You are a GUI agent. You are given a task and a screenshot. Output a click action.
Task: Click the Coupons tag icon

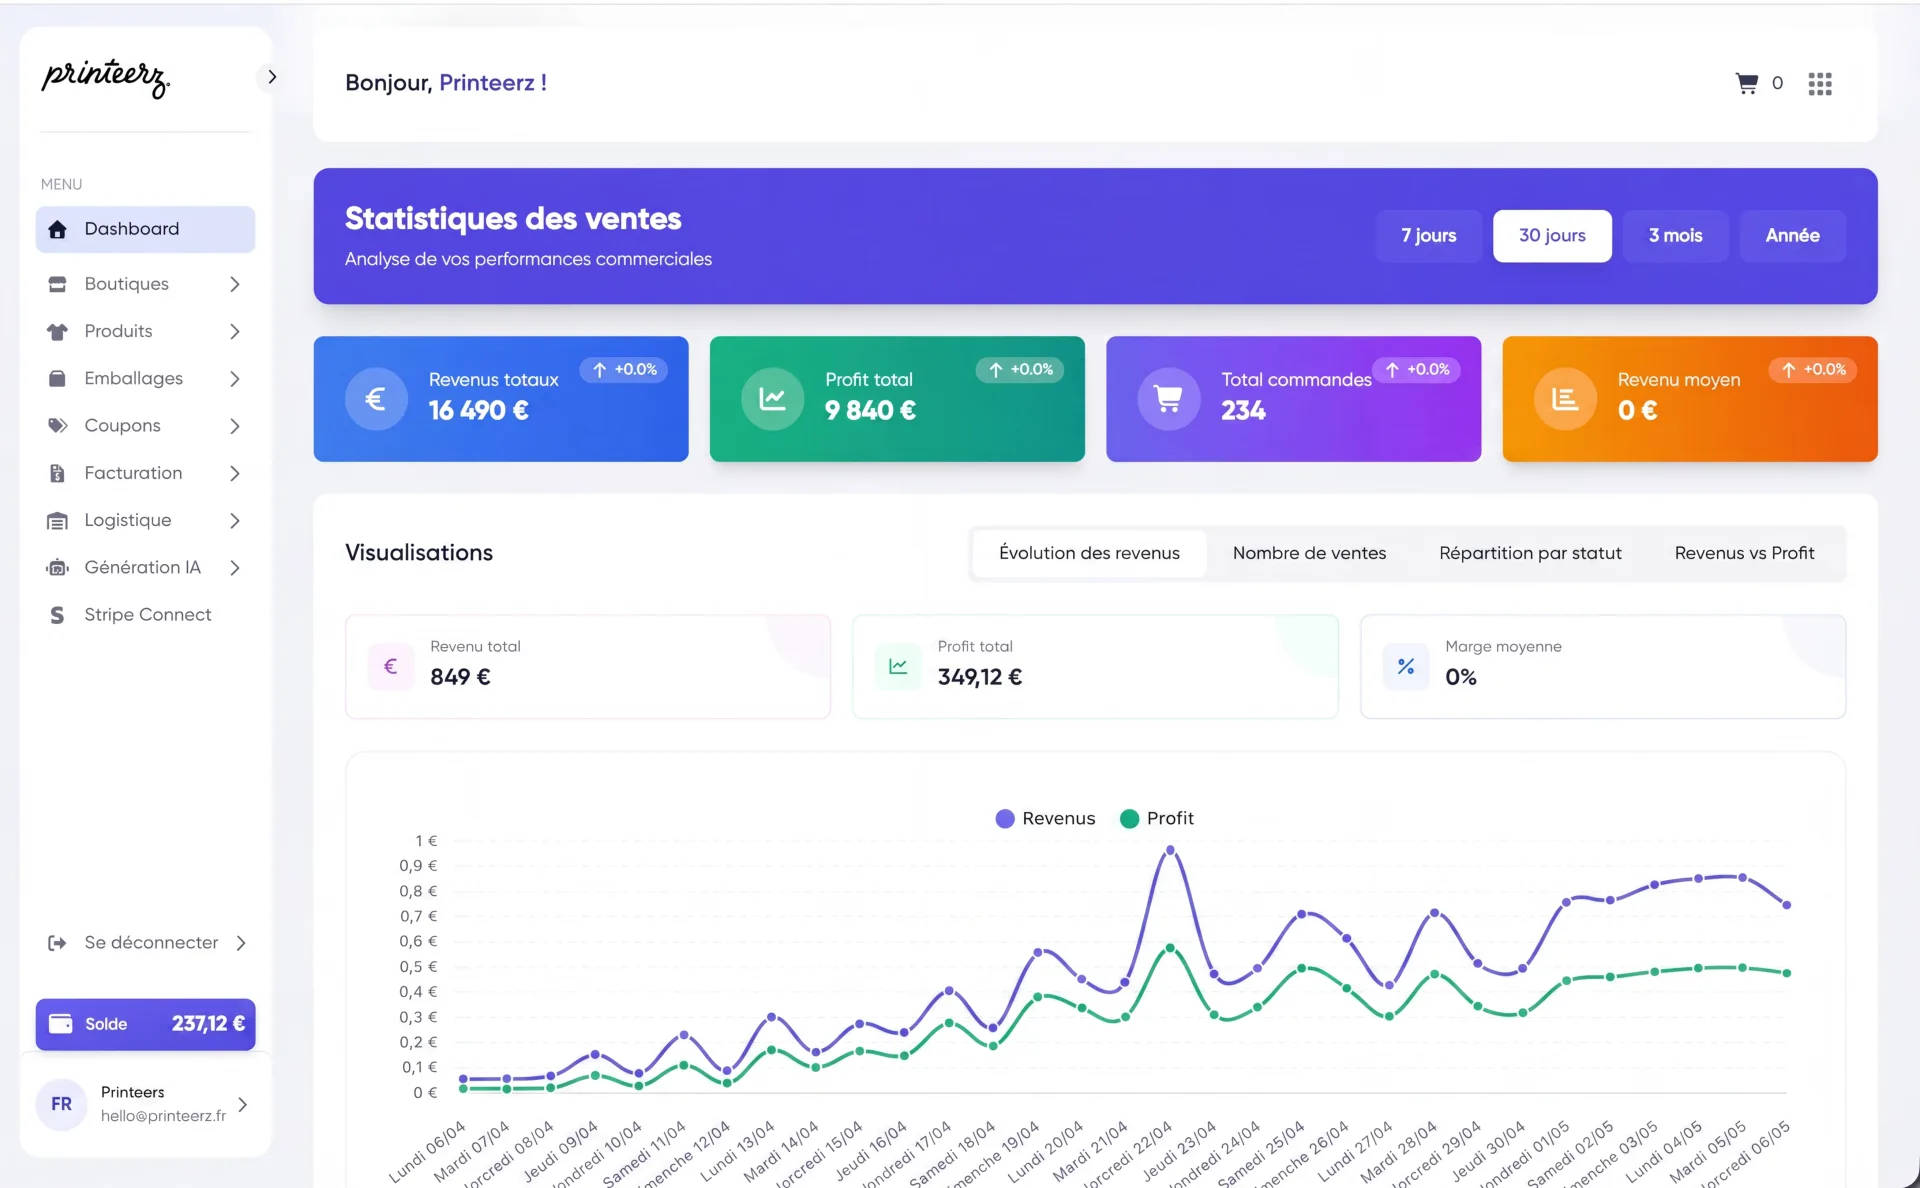58,426
